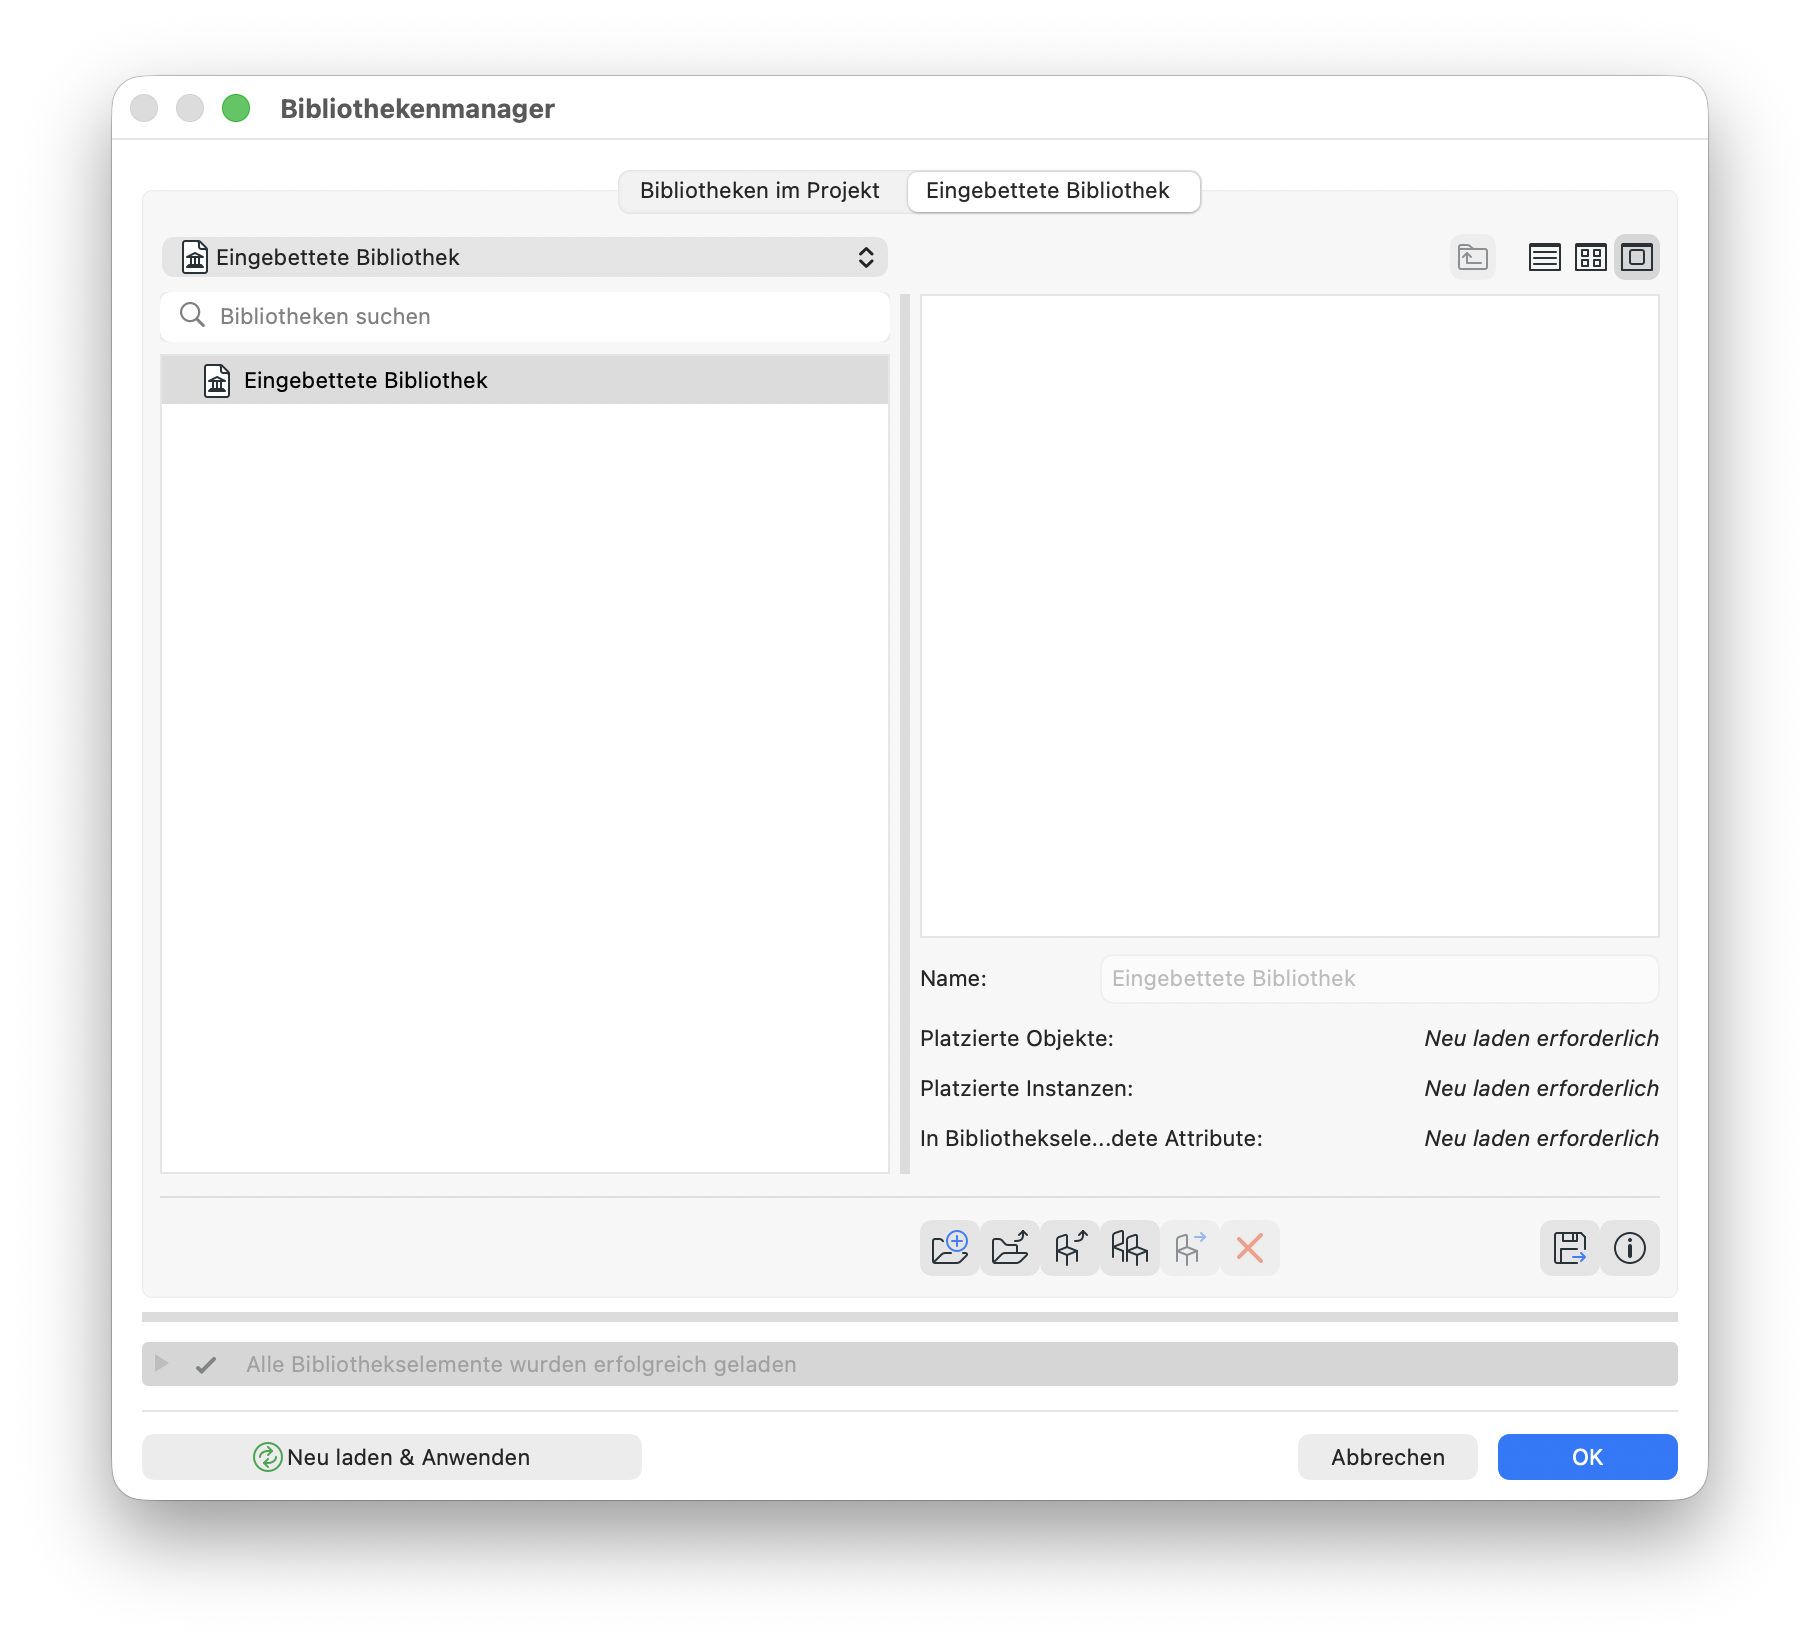Click the save library floppy disk icon

tap(1569, 1248)
